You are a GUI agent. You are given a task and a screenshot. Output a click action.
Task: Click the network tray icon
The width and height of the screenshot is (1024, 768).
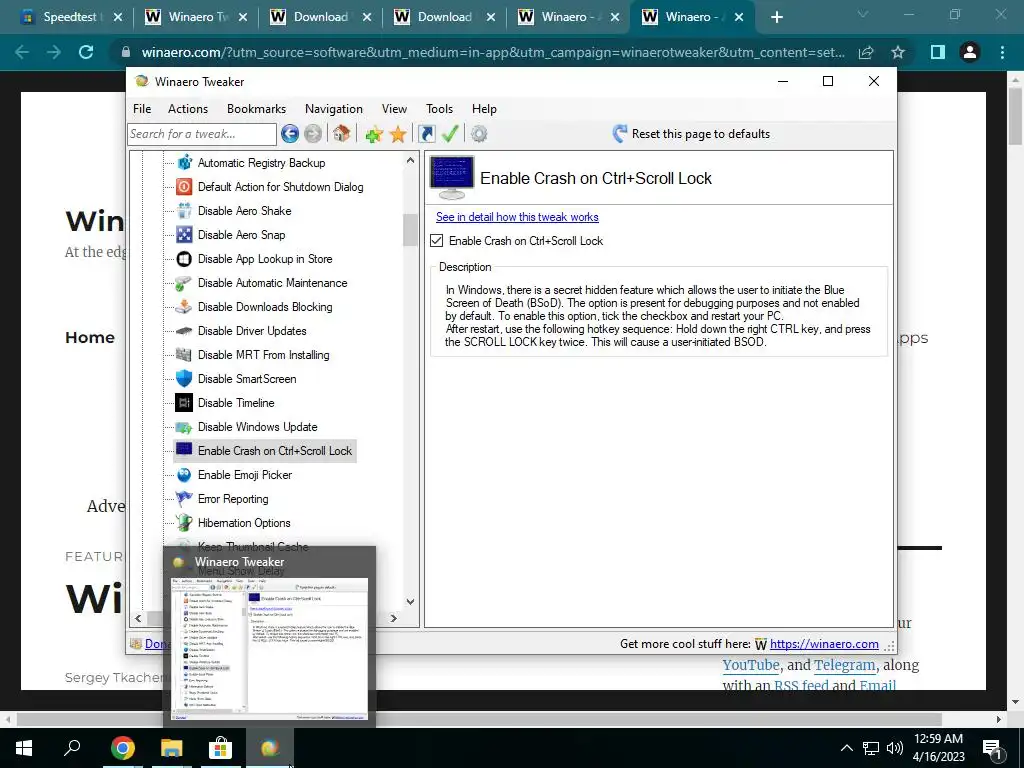[x=871, y=748]
